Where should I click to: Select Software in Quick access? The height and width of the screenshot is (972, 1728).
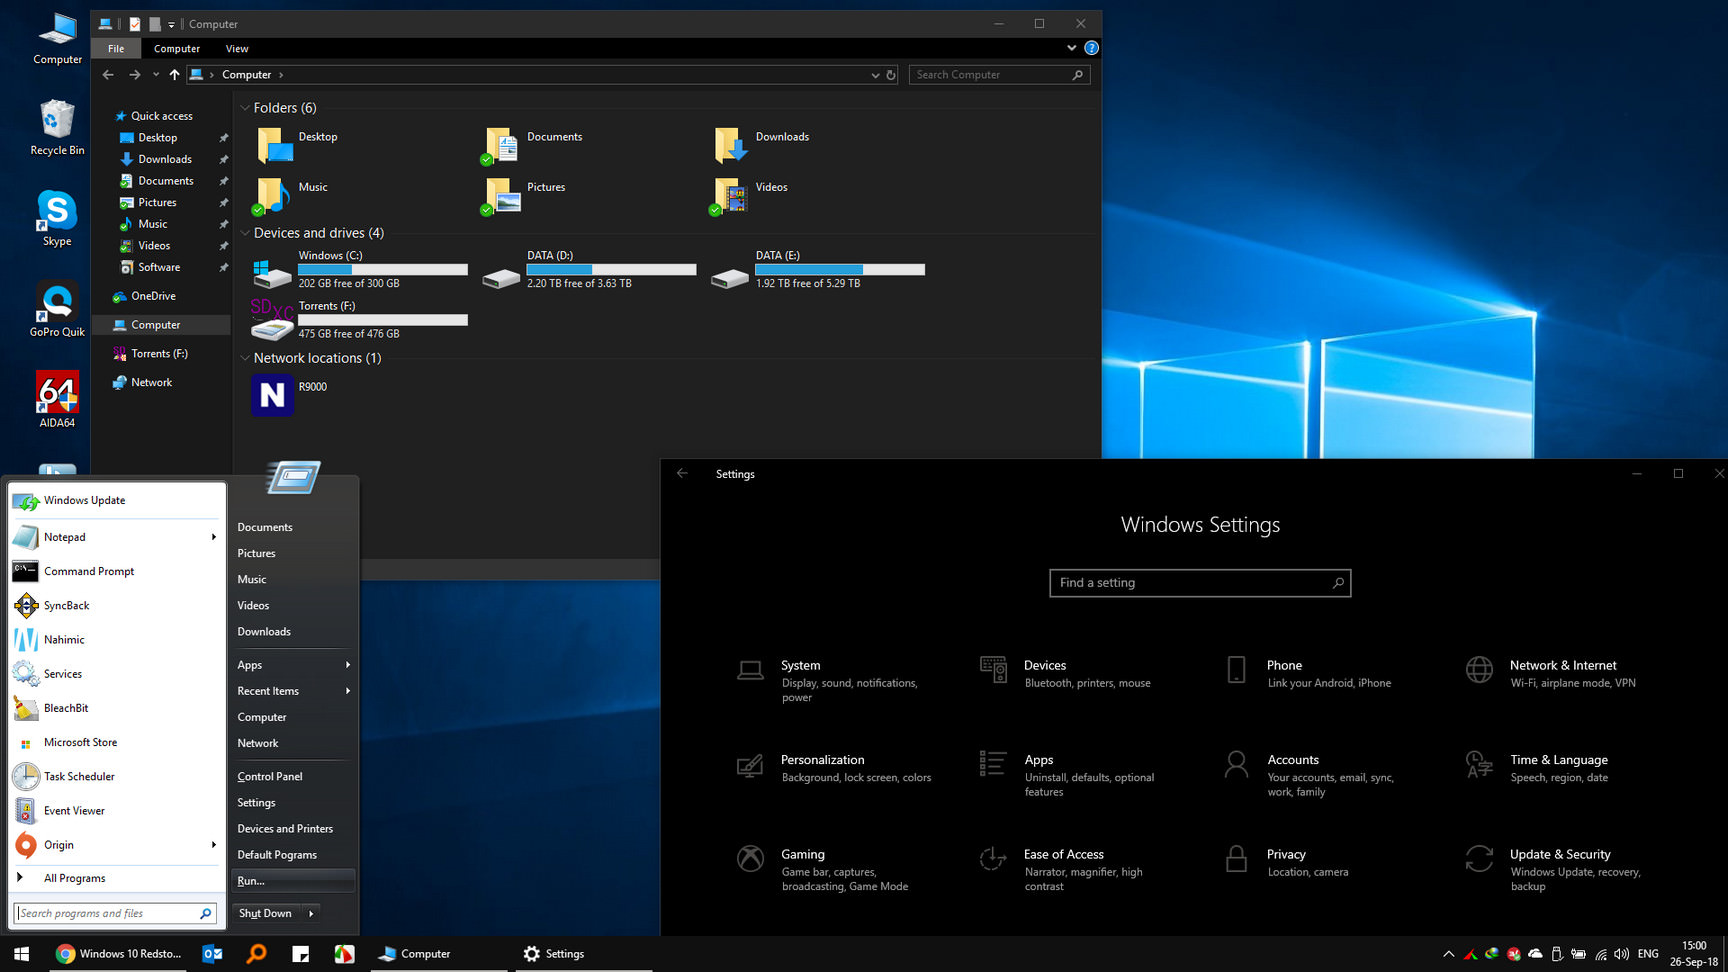coord(159,267)
